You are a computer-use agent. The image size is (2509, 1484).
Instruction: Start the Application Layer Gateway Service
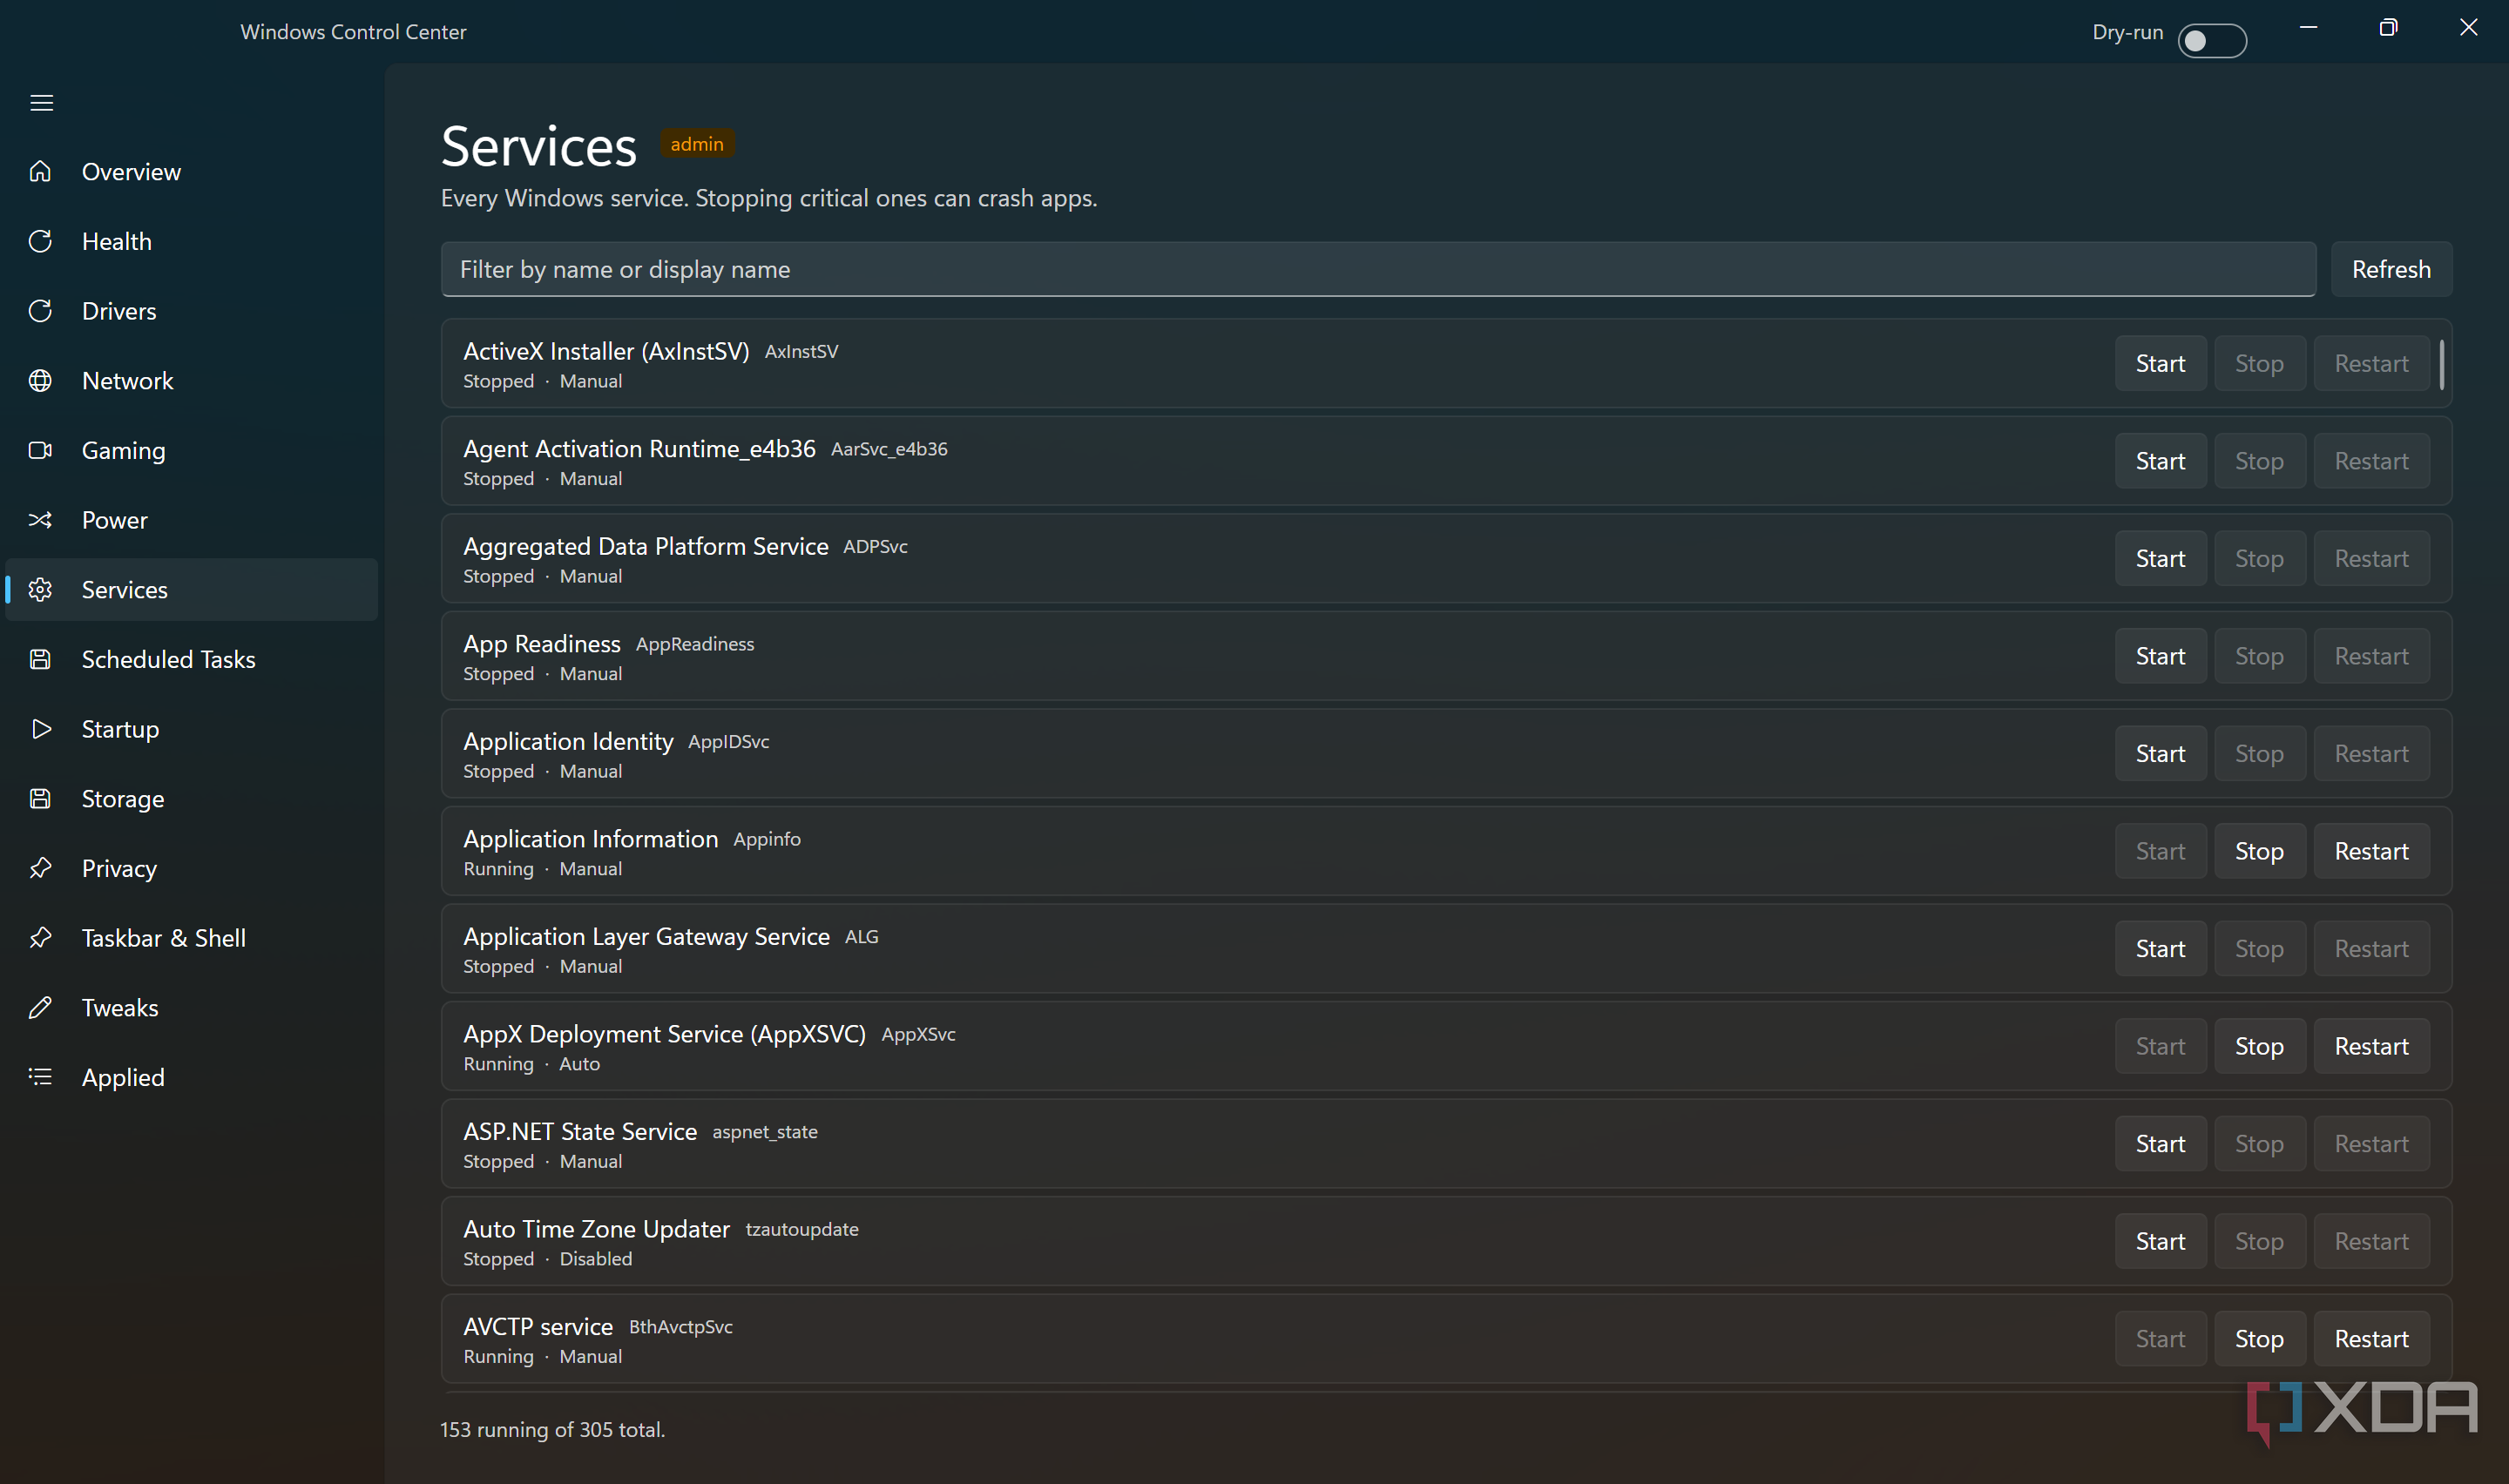(2160, 949)
